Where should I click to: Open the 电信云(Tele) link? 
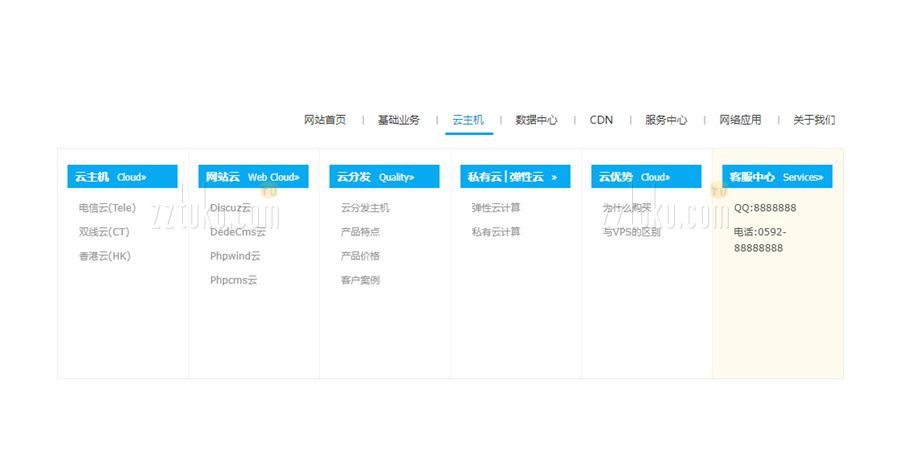(107, 208)
